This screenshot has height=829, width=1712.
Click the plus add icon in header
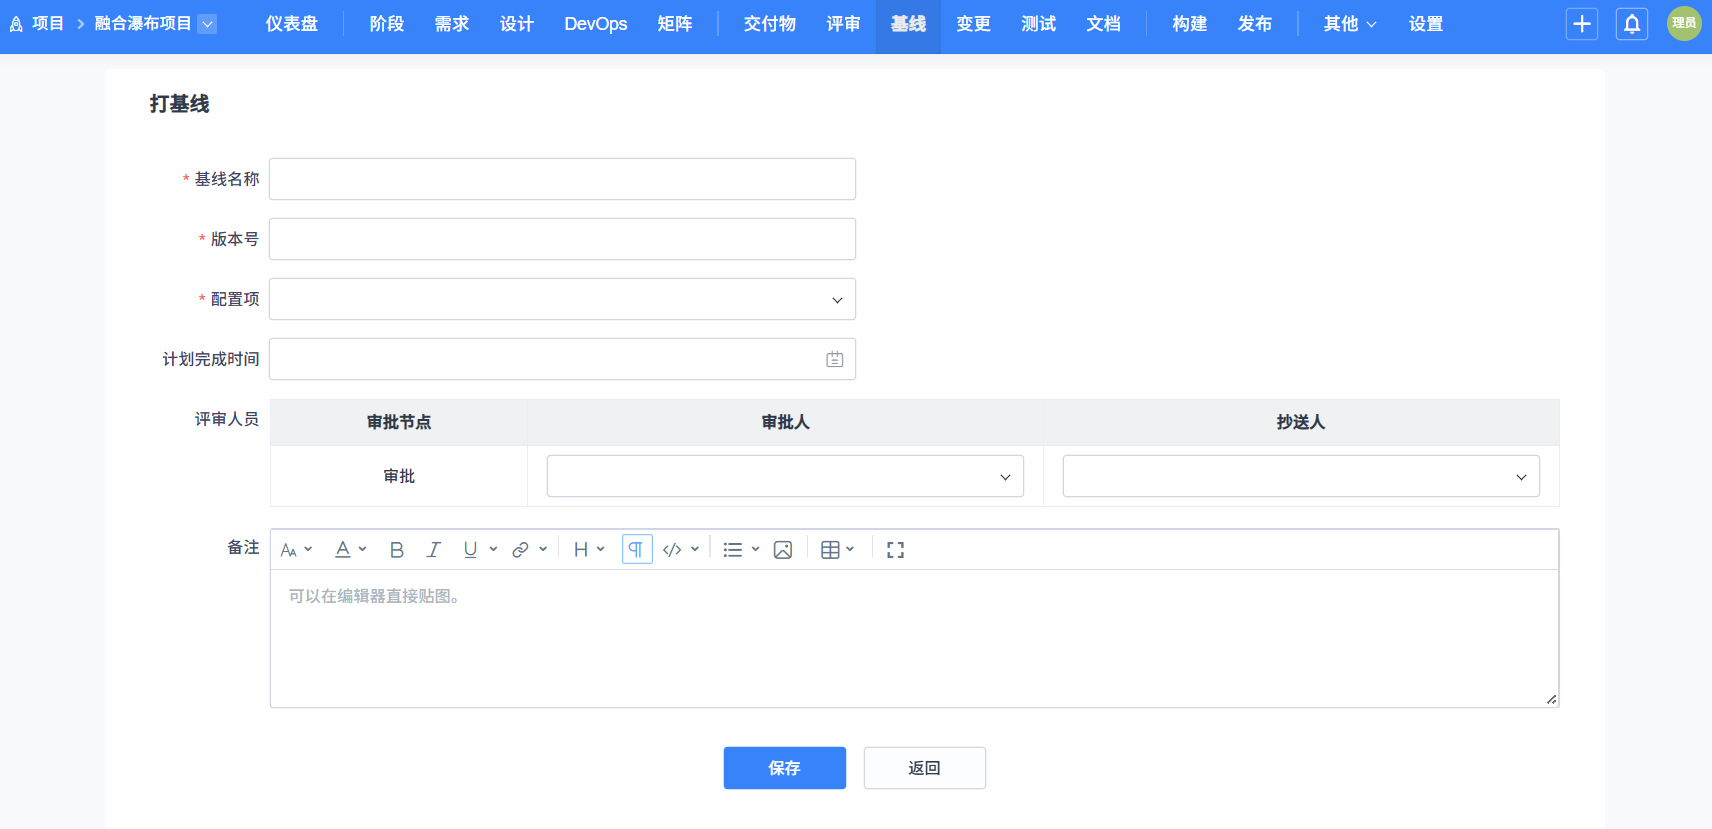tap(1581, 24)
